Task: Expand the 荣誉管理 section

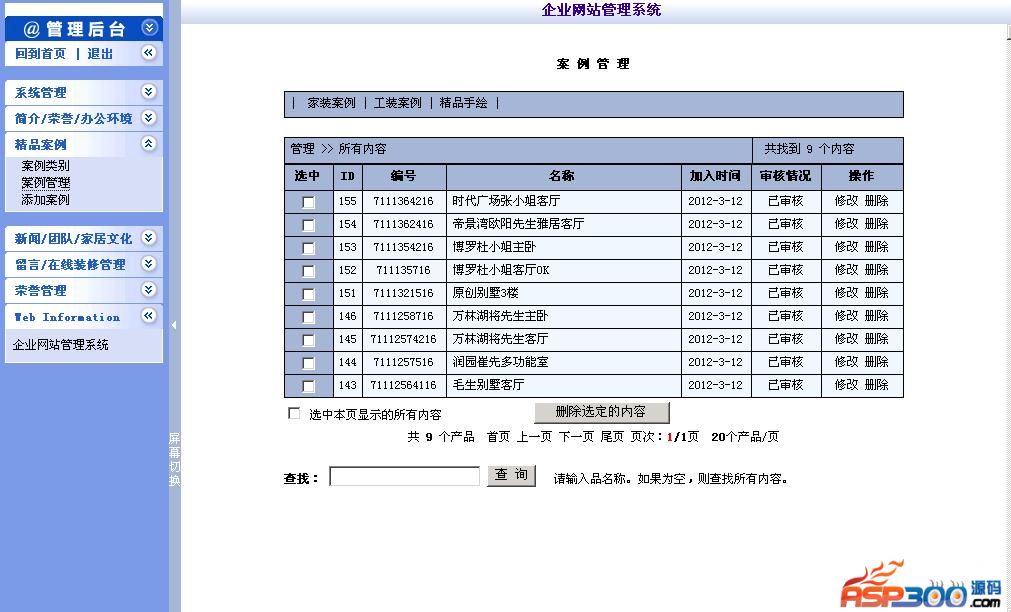Action: pyautogui.click(x=149, y=290)
